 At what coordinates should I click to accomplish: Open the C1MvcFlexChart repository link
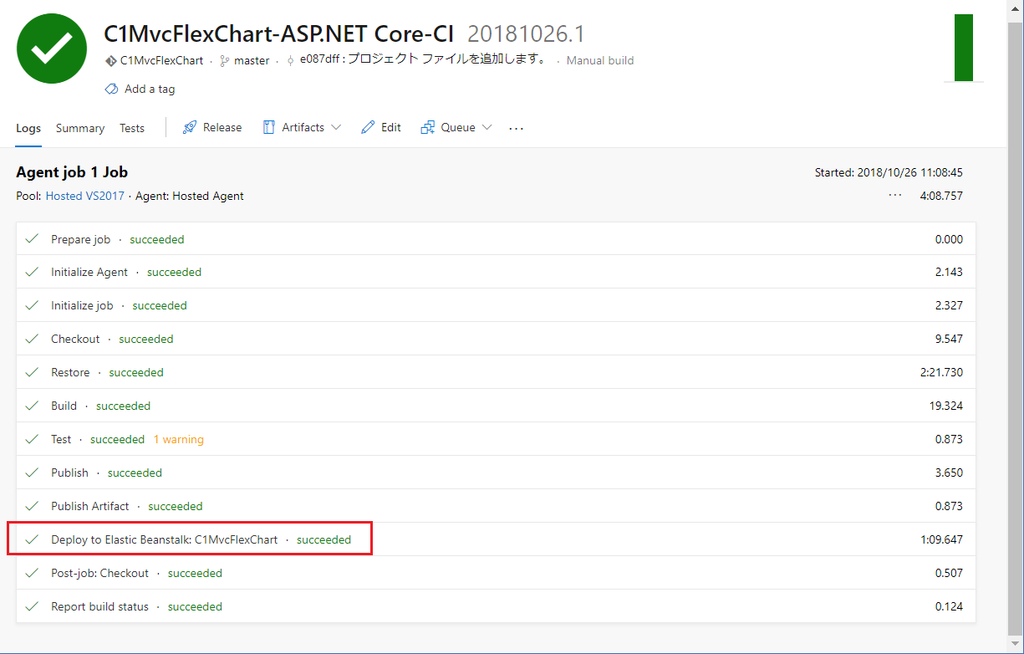[x=161, y=61]
